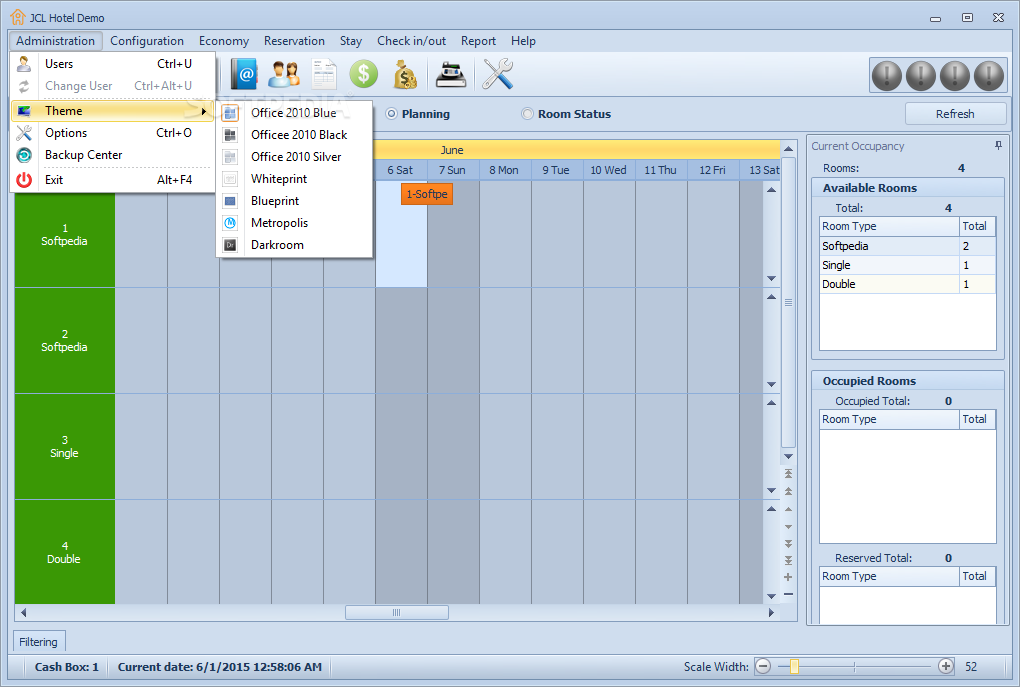Click the fourth alert exclamation indicator

click(x=989, y=75)
